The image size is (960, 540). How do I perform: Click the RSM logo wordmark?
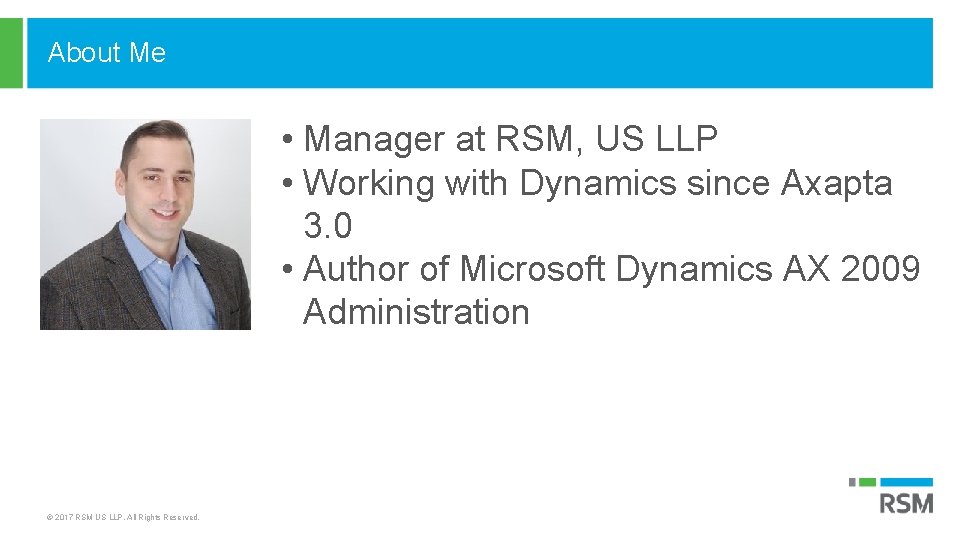(906, 502)
